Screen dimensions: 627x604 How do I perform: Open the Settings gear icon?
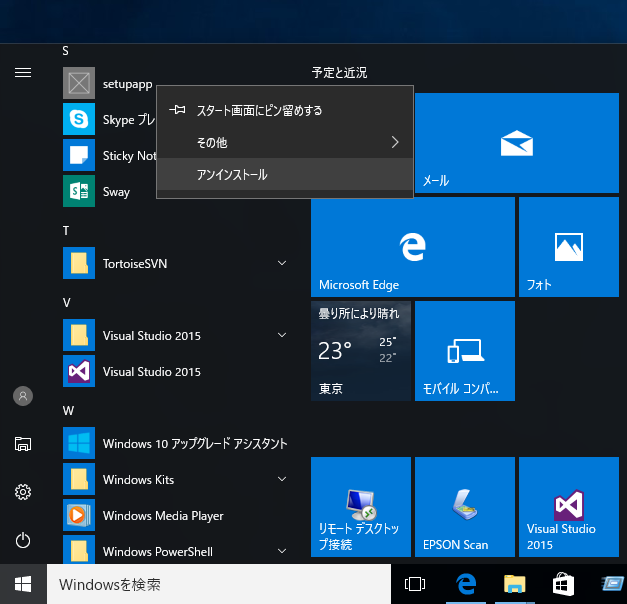(x=23, y=492)
